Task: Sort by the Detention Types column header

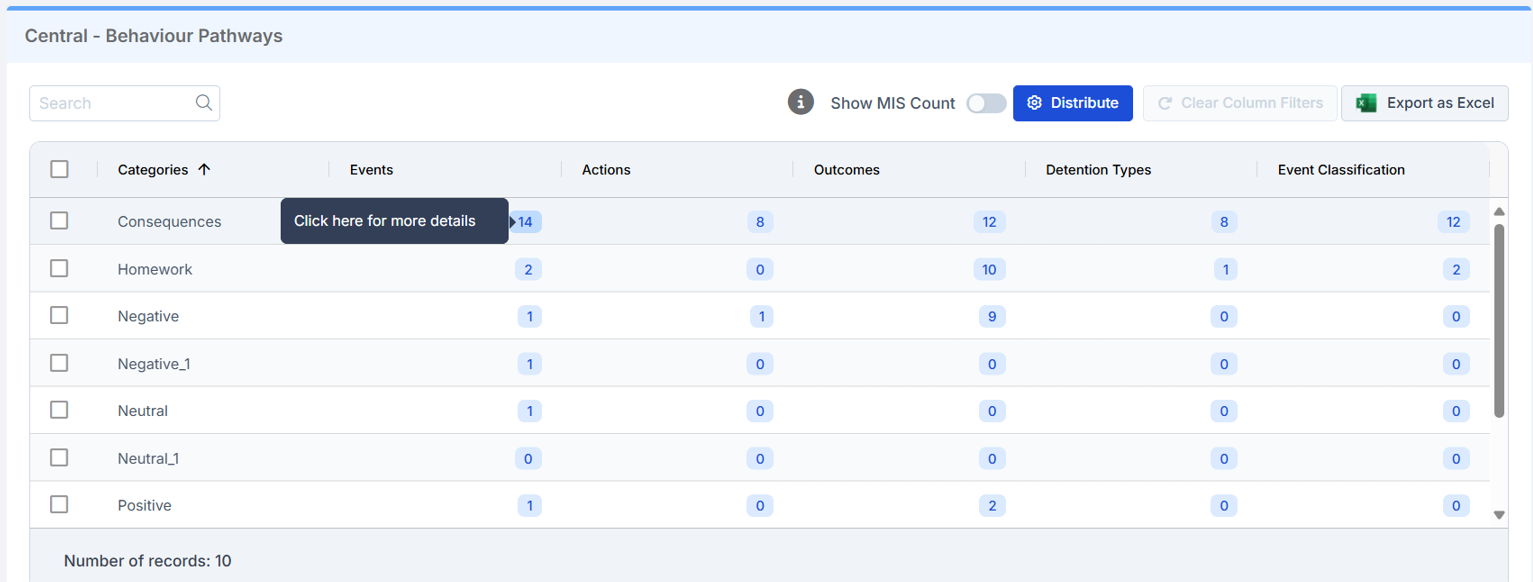Action: (1098, 170)
